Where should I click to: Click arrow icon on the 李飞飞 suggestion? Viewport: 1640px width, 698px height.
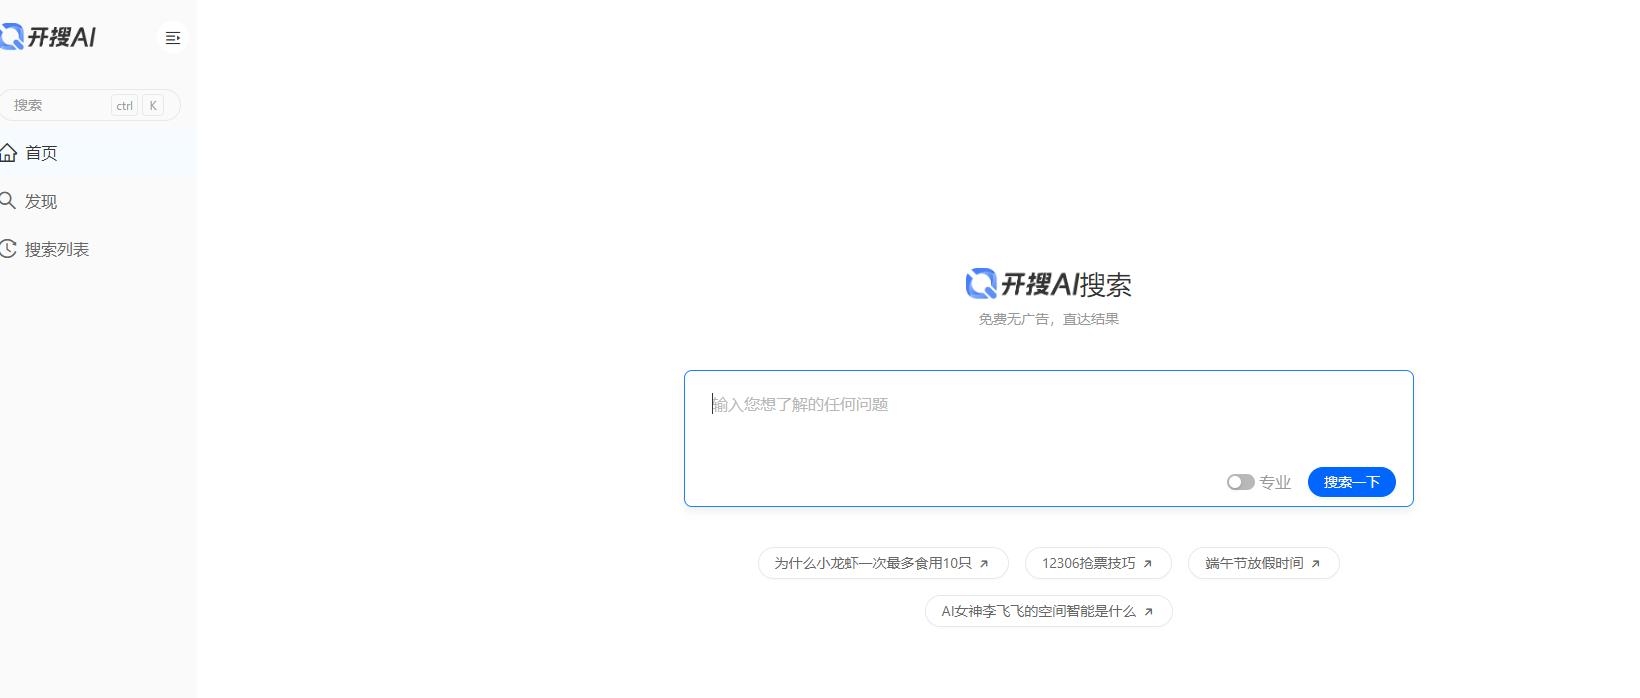1148,612
